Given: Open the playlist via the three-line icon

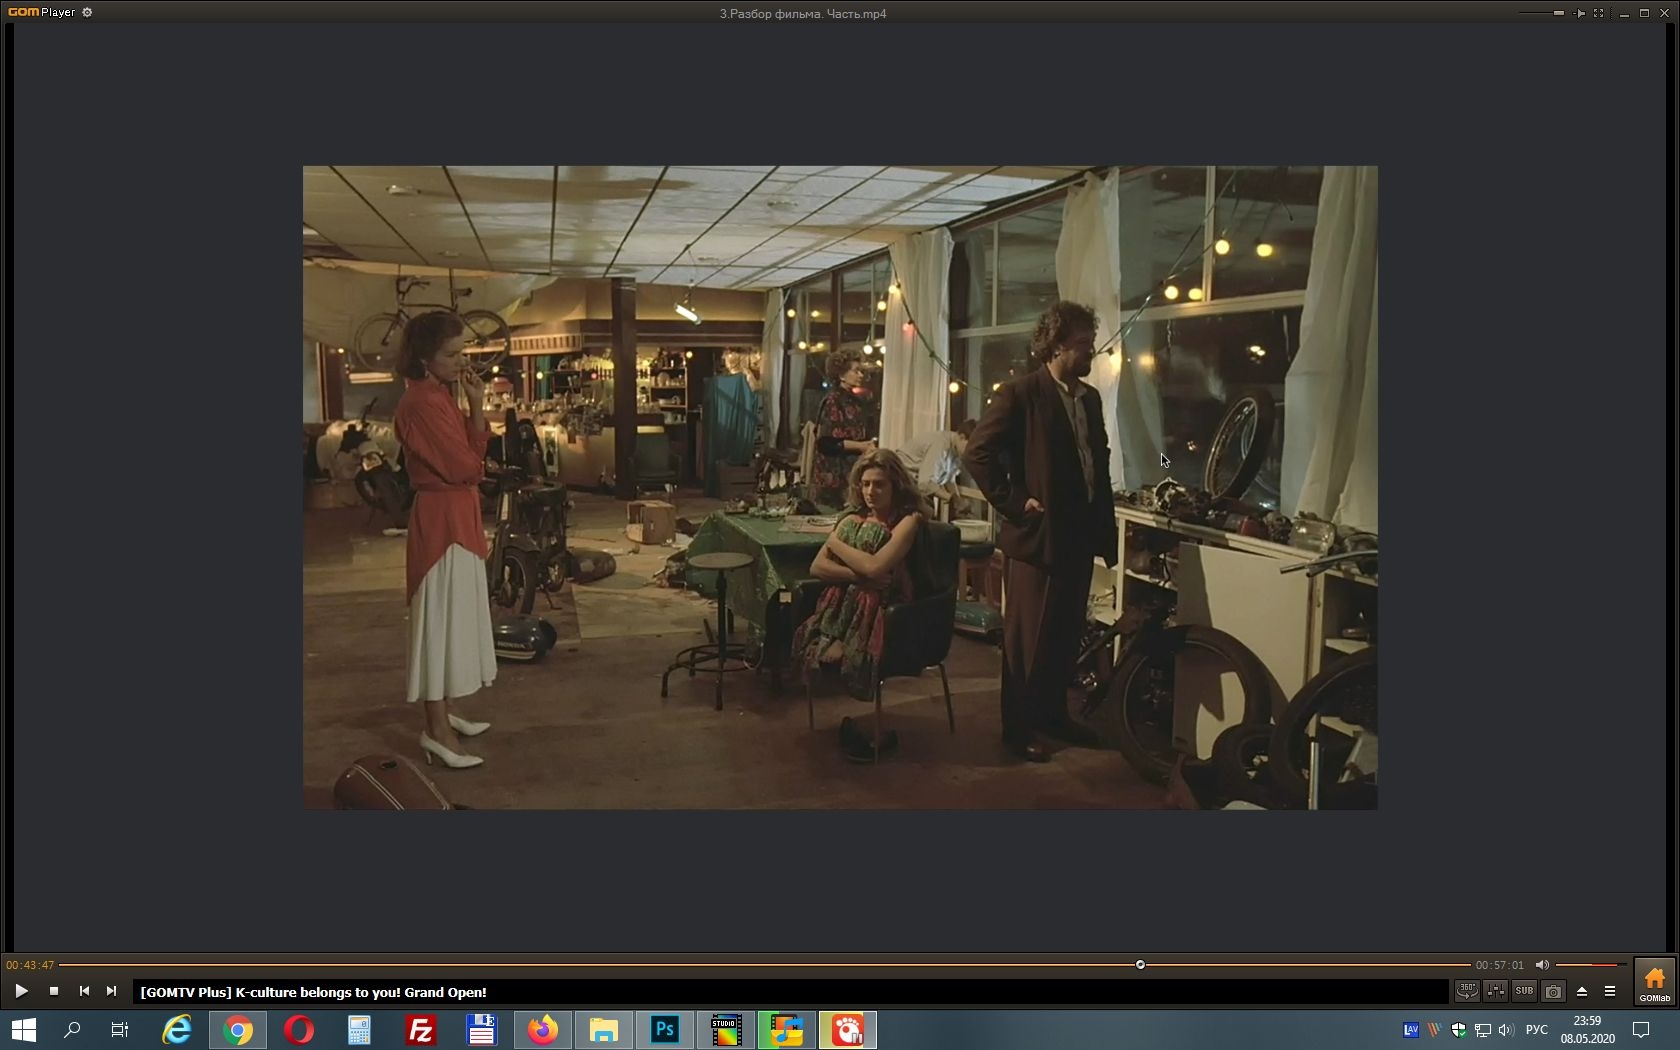Looking at the screenshot, I should tap(1610, 991).
